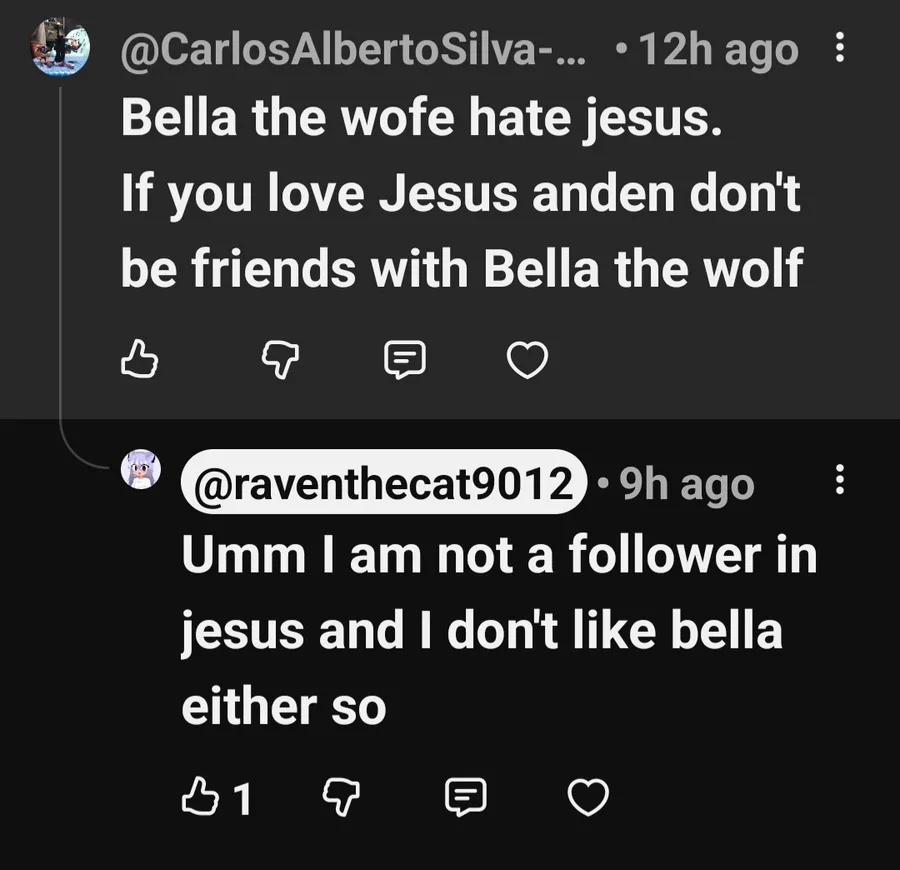The height and width of the screenshot is (870, 900).
Task: Reply to raventhecat9012's comment
Action: coord(464,797)
